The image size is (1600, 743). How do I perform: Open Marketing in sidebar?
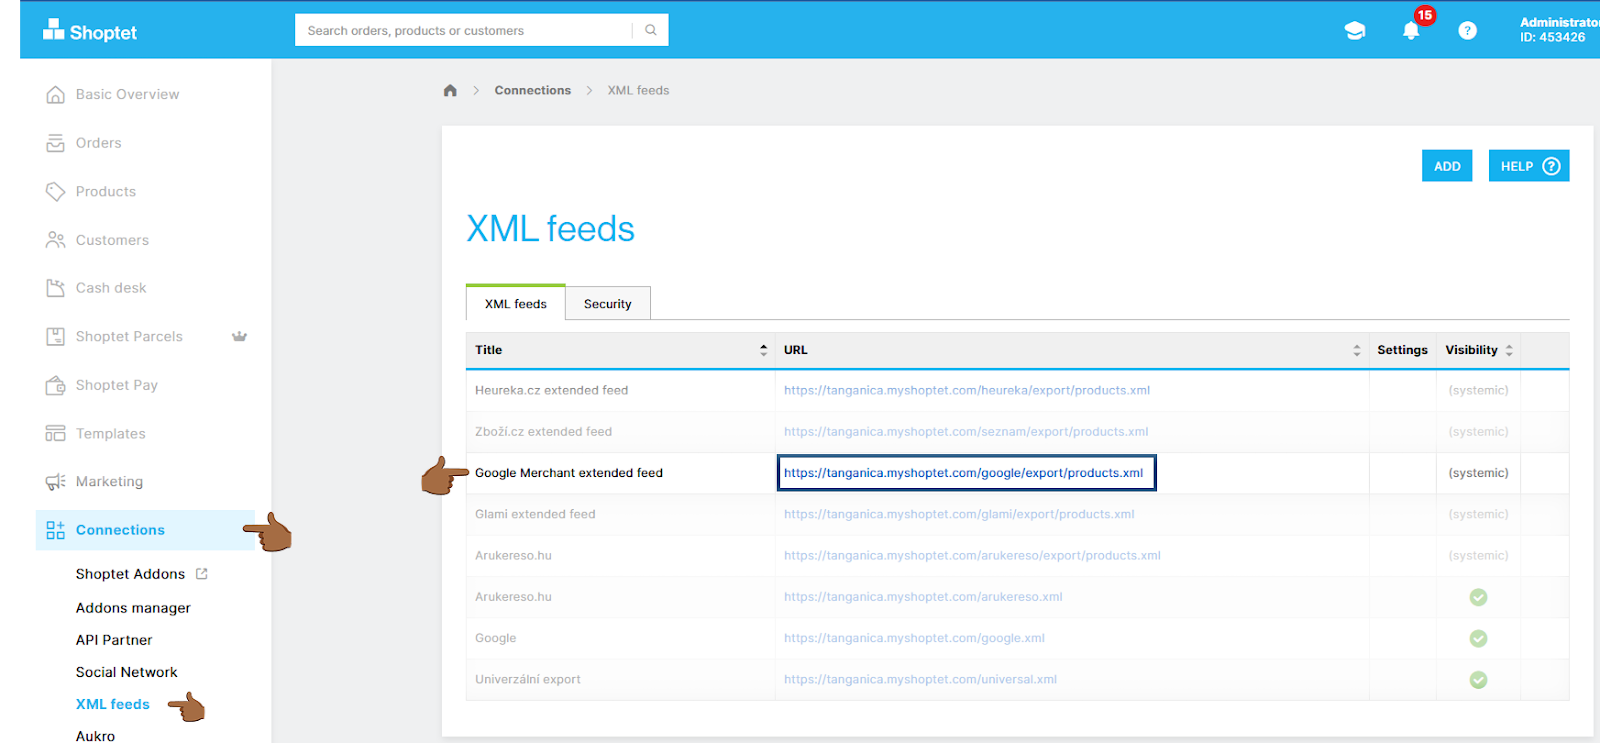tap(109, 482)
